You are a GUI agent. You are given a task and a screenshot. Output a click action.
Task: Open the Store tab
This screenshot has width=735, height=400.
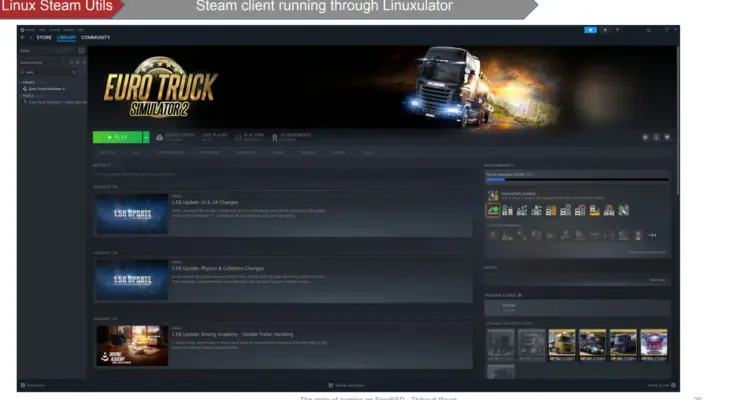(x=44, y=38)
